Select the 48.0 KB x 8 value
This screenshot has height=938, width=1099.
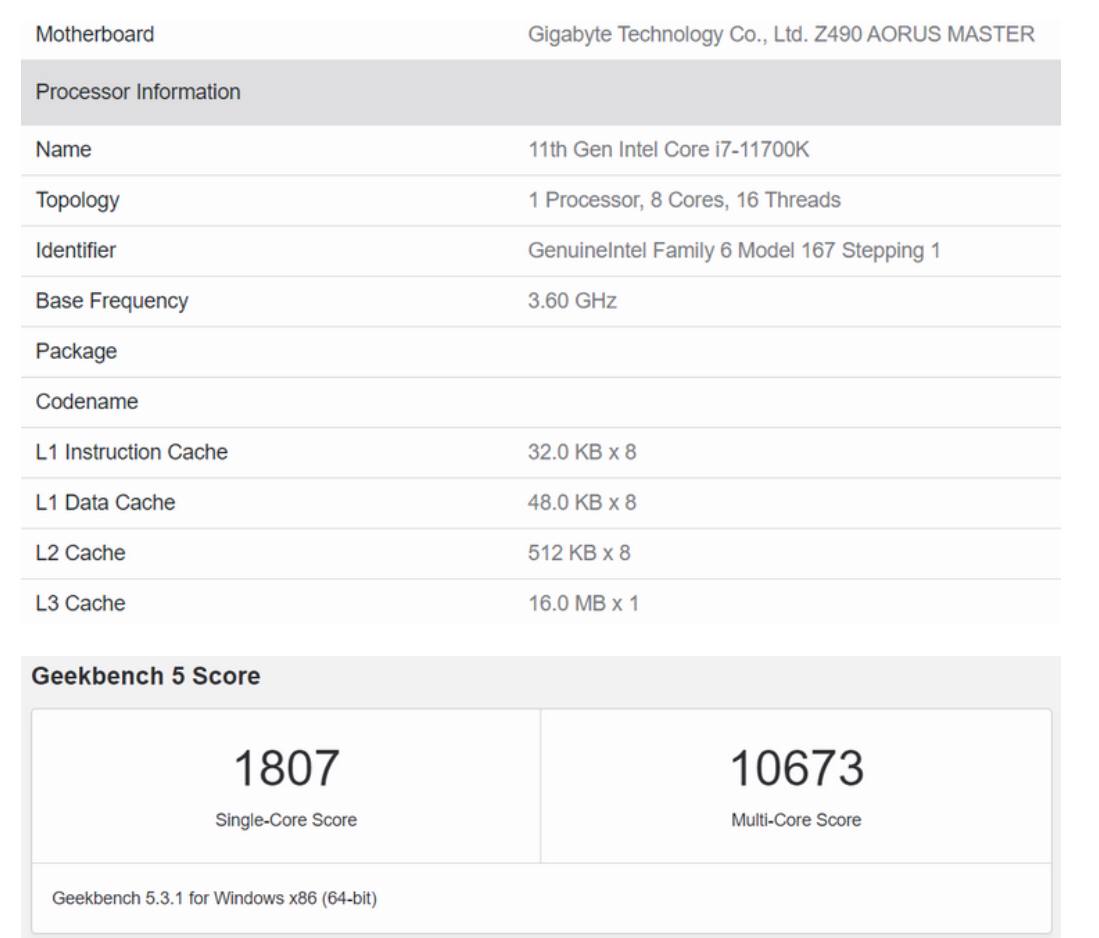point(582,503)
